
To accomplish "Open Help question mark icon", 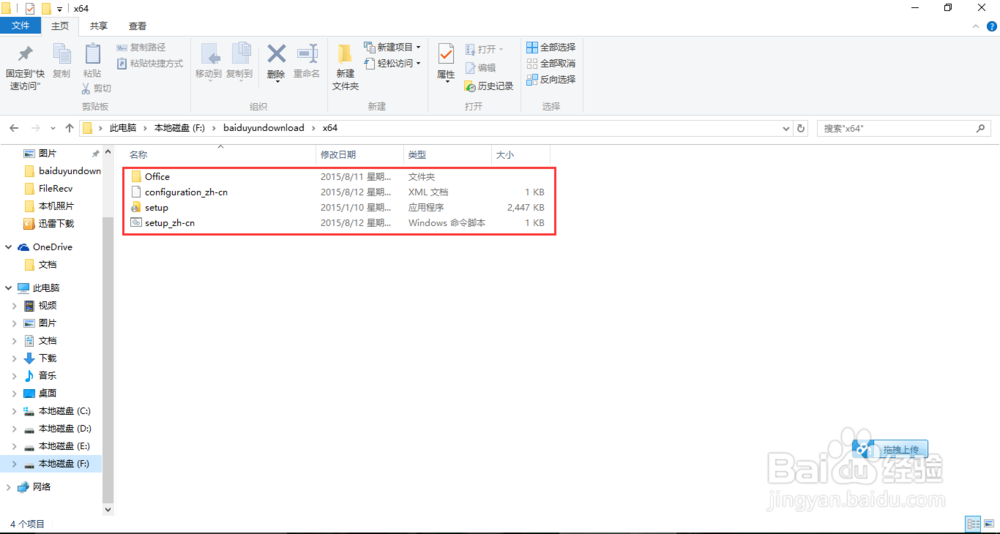I will 991,27.
